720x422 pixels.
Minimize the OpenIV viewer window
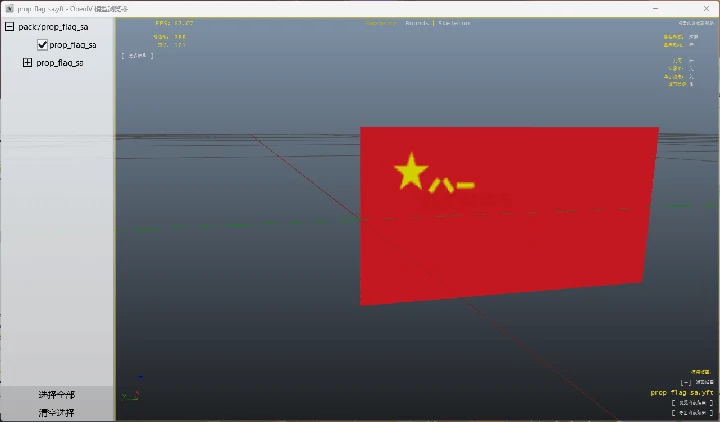655,9
